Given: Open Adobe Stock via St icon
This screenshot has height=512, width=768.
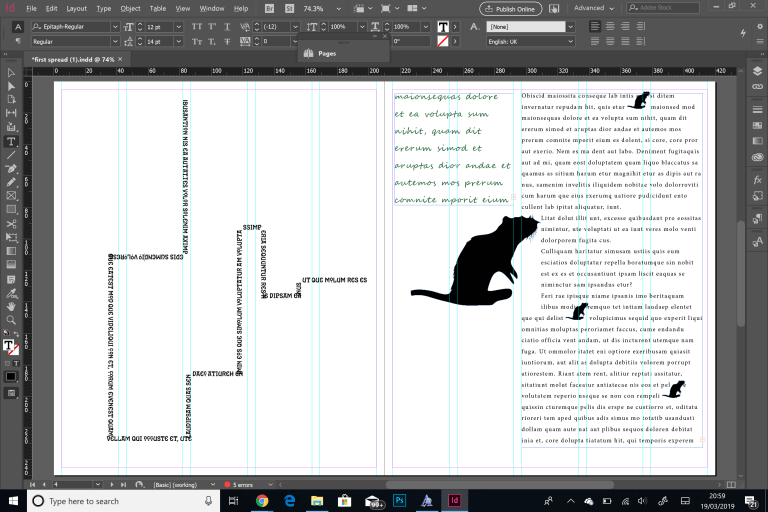Looking at the screenshot, I should [x=288, y=8].
